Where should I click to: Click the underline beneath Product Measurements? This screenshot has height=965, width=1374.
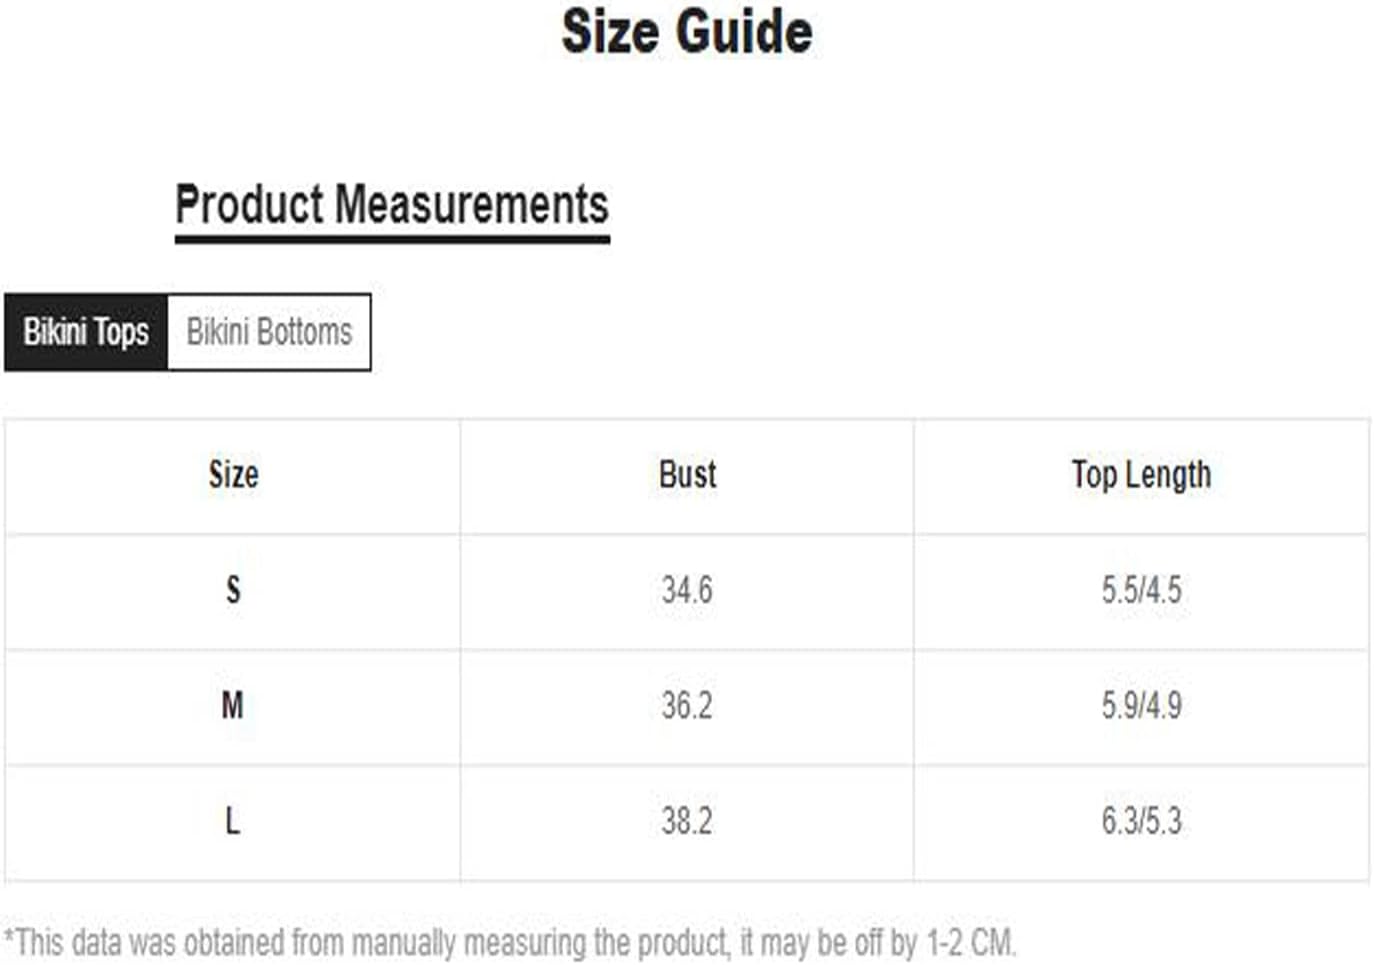392,239
